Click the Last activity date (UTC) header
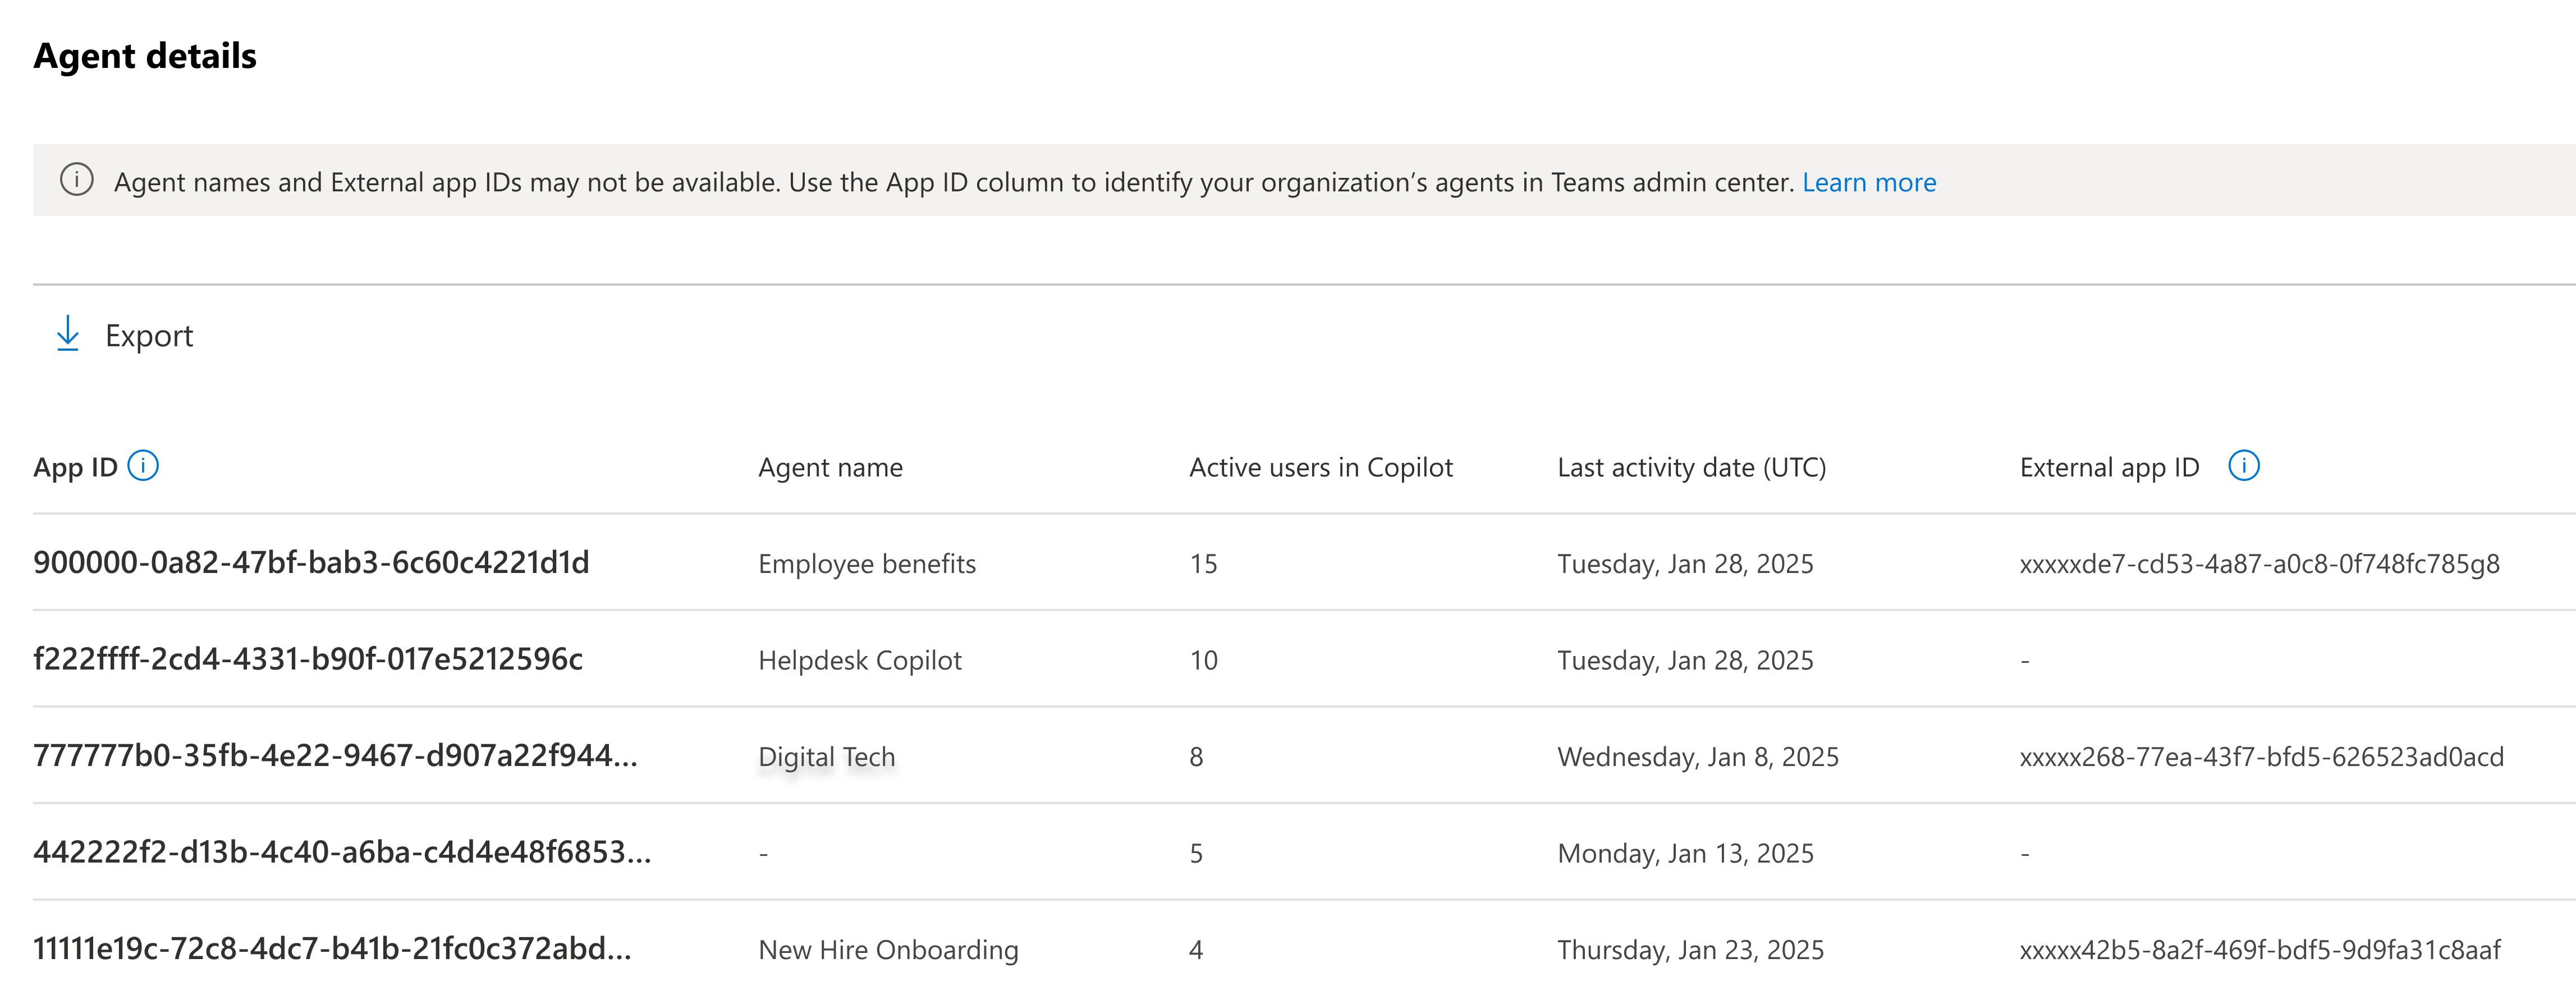2576x995 pixels. tap(1691, 467)
